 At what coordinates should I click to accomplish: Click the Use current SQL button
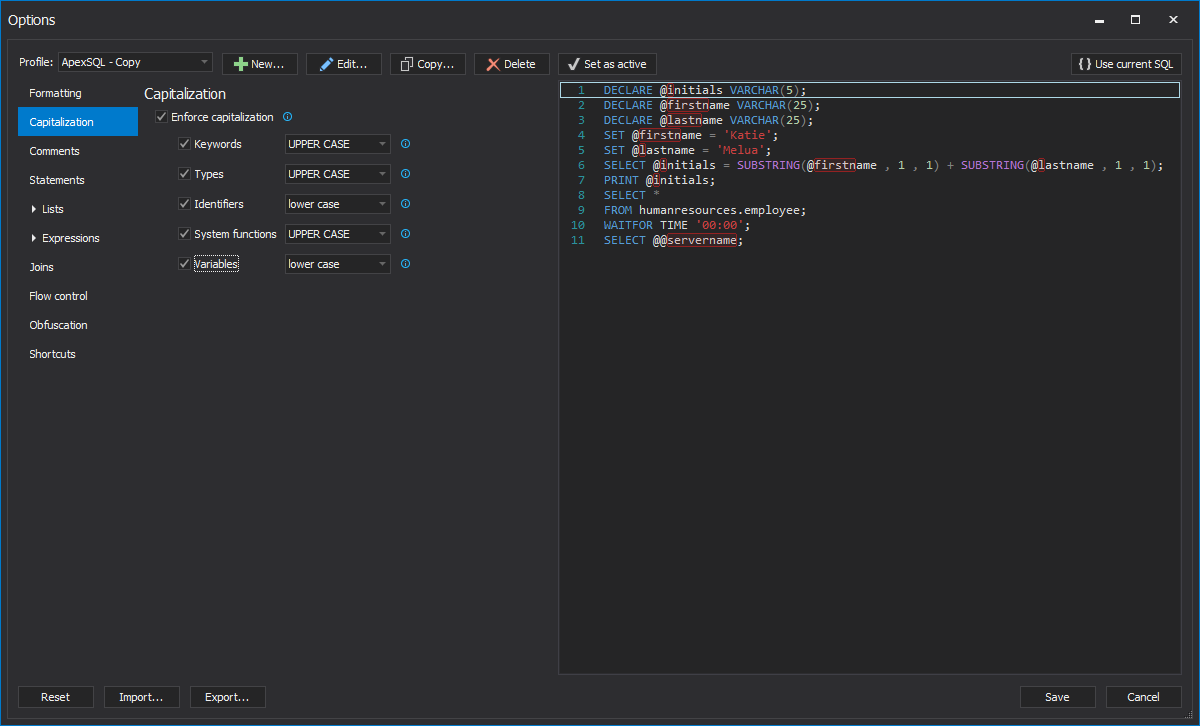tap(1126, 64)
